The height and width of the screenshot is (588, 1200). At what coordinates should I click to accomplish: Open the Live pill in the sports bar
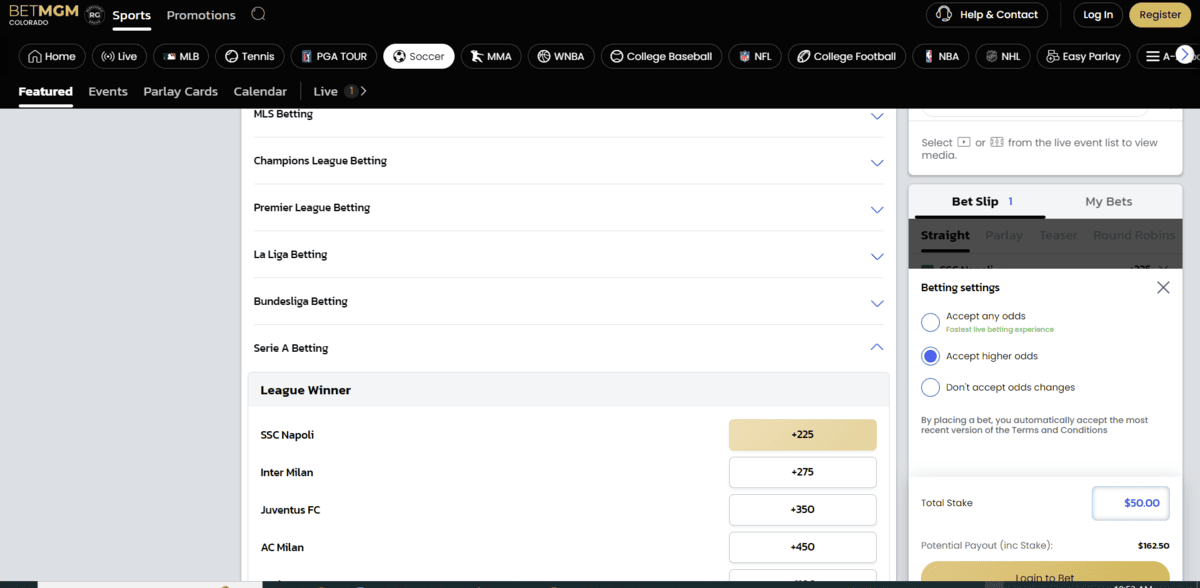(x=120, y=56)
